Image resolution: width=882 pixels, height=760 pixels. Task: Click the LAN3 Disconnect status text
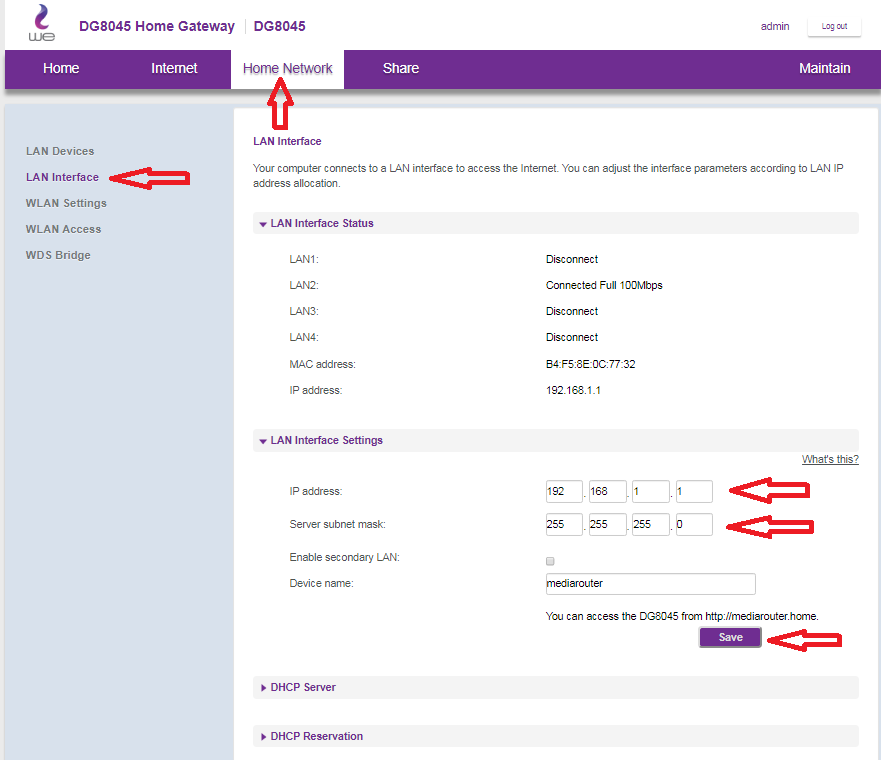[572, 311]
